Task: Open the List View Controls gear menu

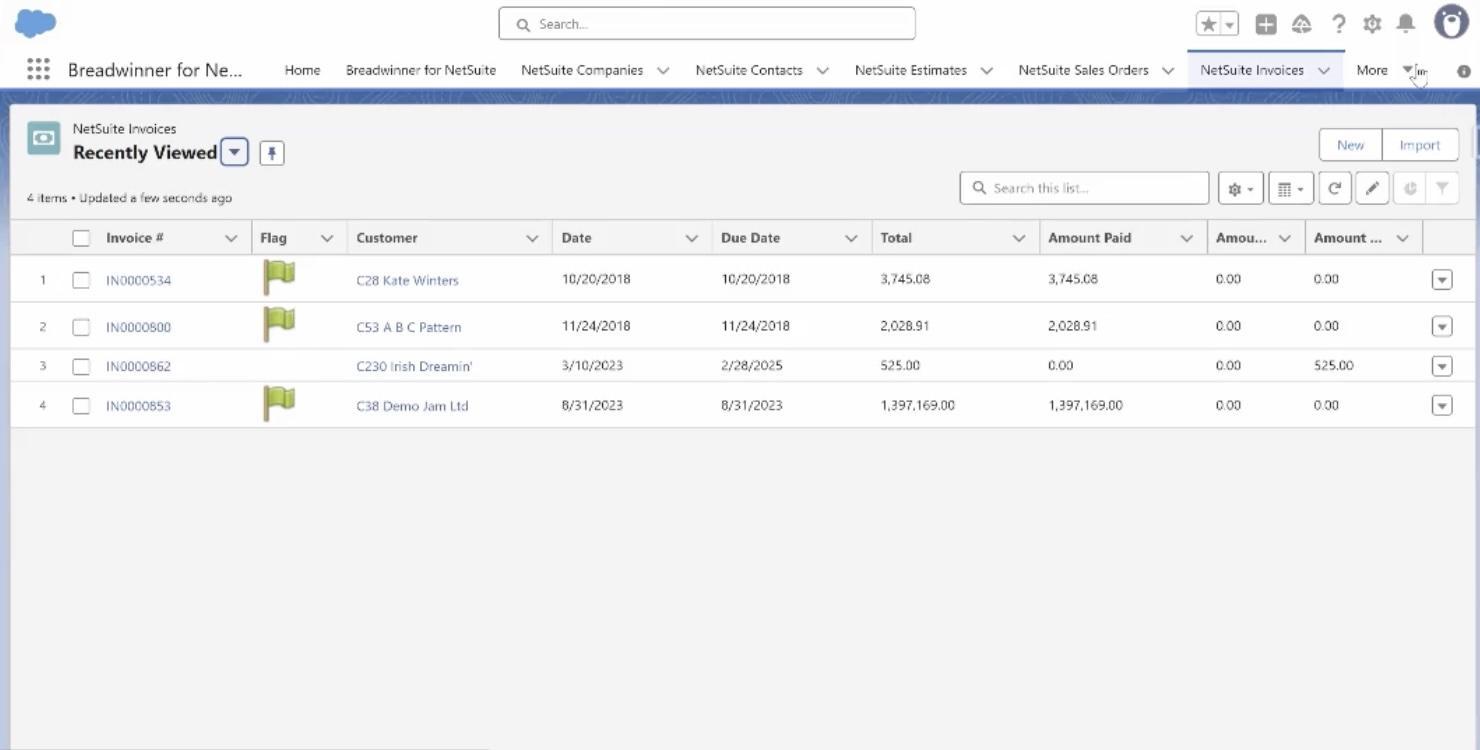Action: pyautogui.click(x=1238, y=187)
